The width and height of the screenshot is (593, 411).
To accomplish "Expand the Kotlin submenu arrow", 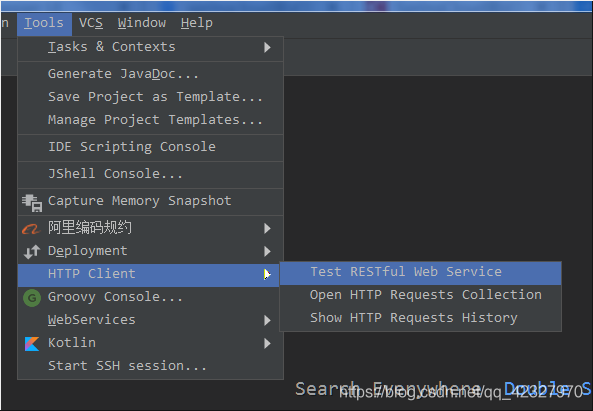I will coord(267,344).
